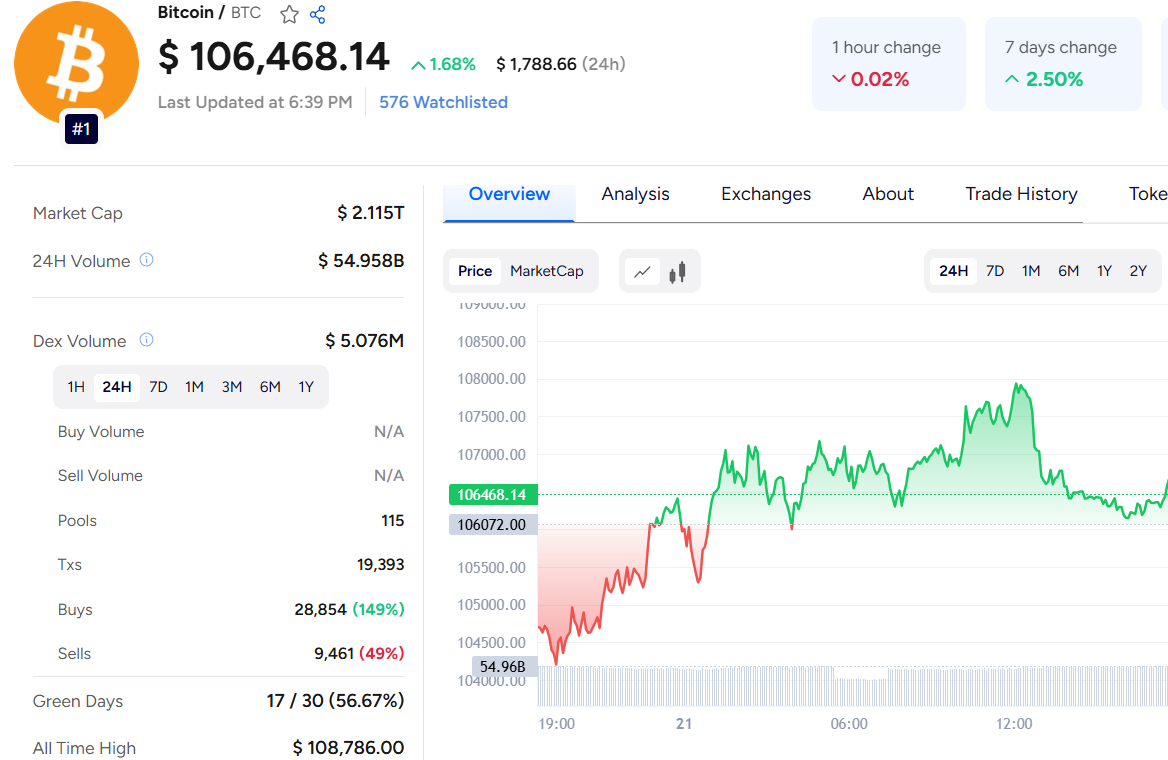Open the Trade History tab
The width and height of the screenshot is (1168, 760).
[x=1021, y=194]
